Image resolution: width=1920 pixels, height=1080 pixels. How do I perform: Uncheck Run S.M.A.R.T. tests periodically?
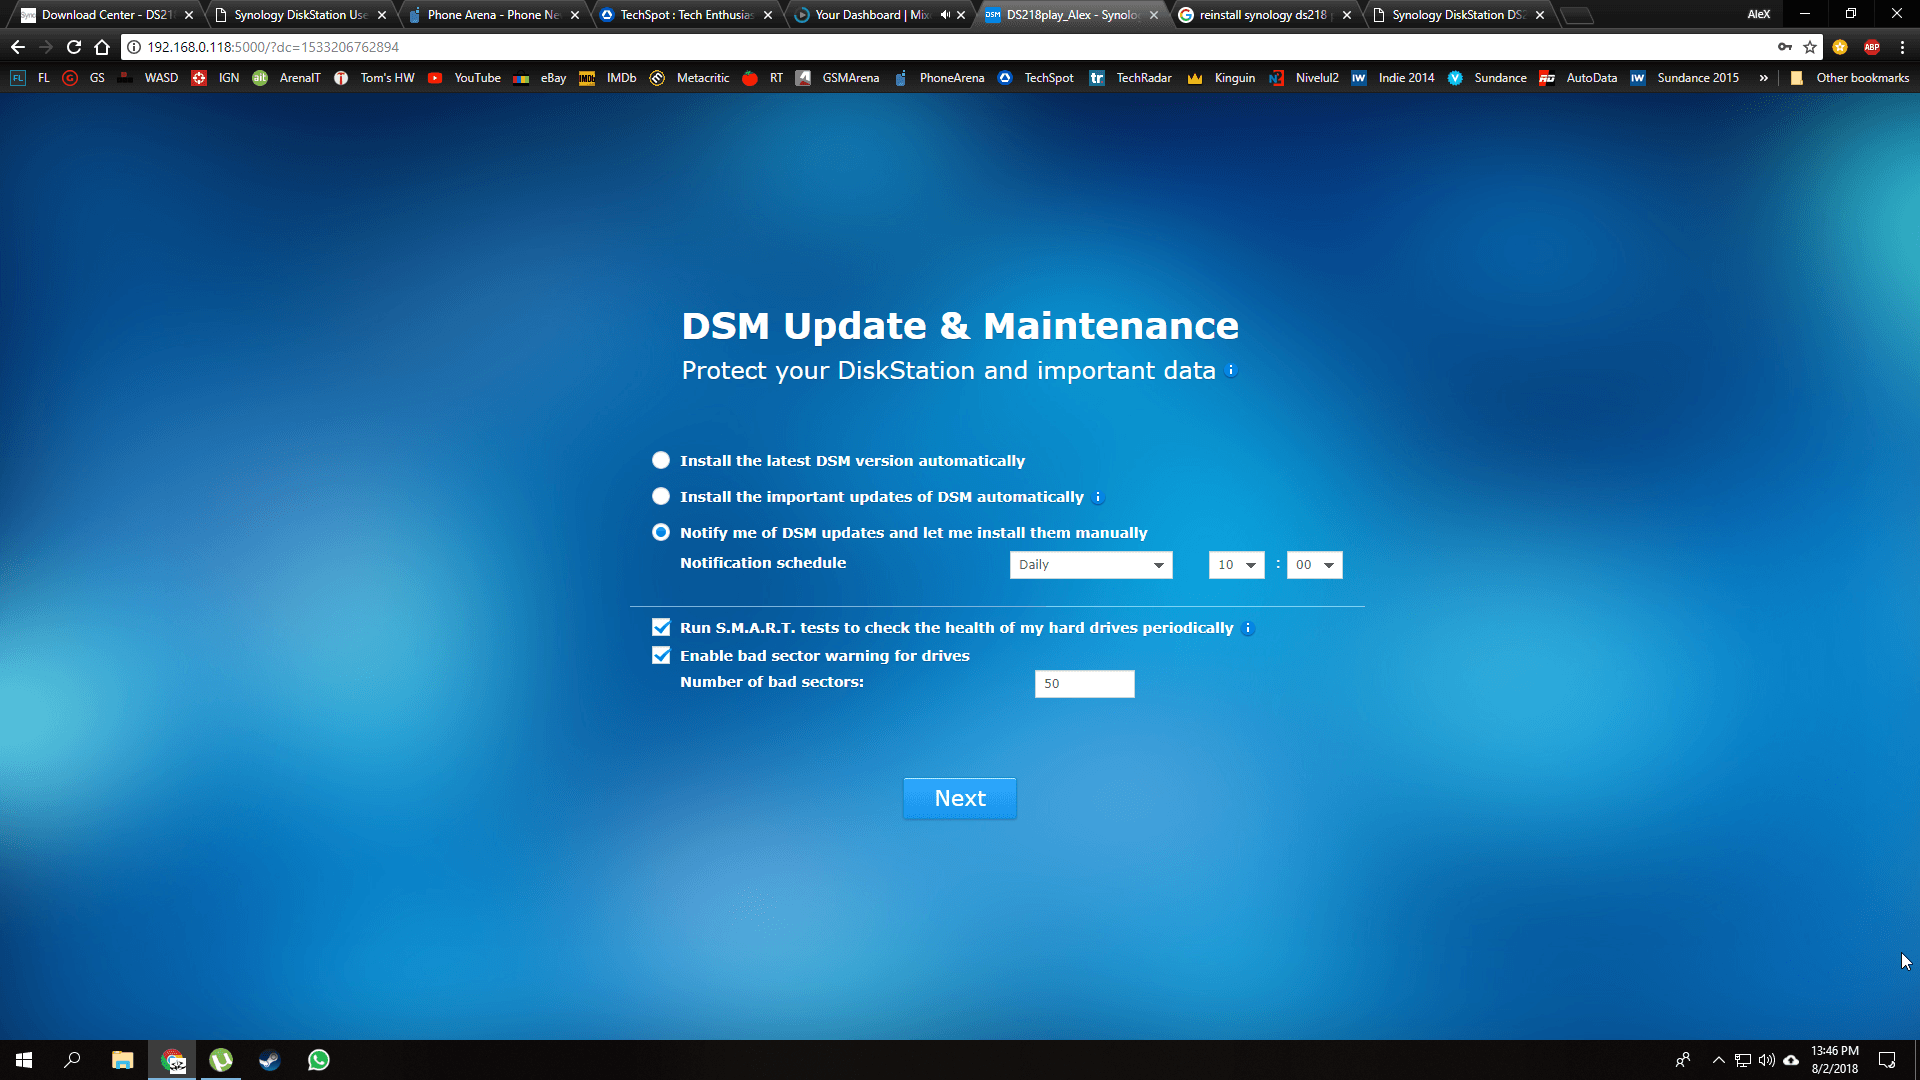[661, 627]
